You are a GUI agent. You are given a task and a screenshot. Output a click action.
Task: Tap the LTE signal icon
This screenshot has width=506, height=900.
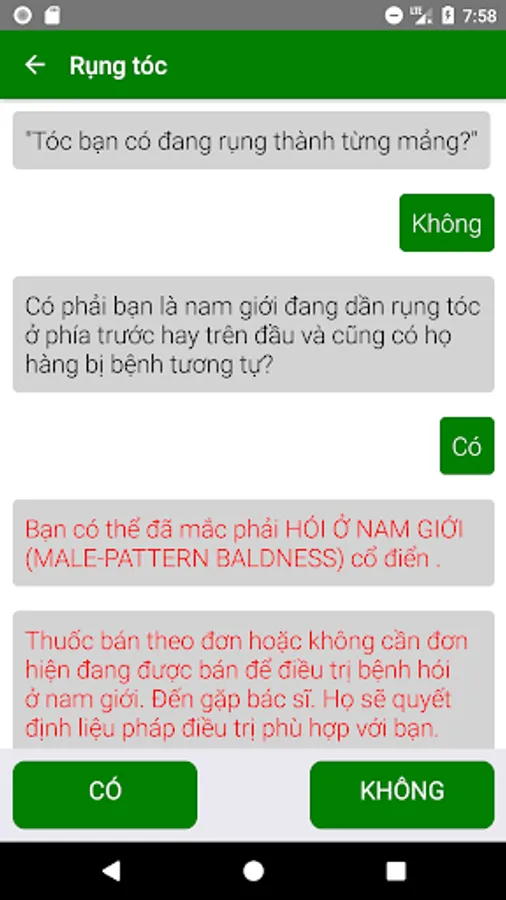point(423,15)
